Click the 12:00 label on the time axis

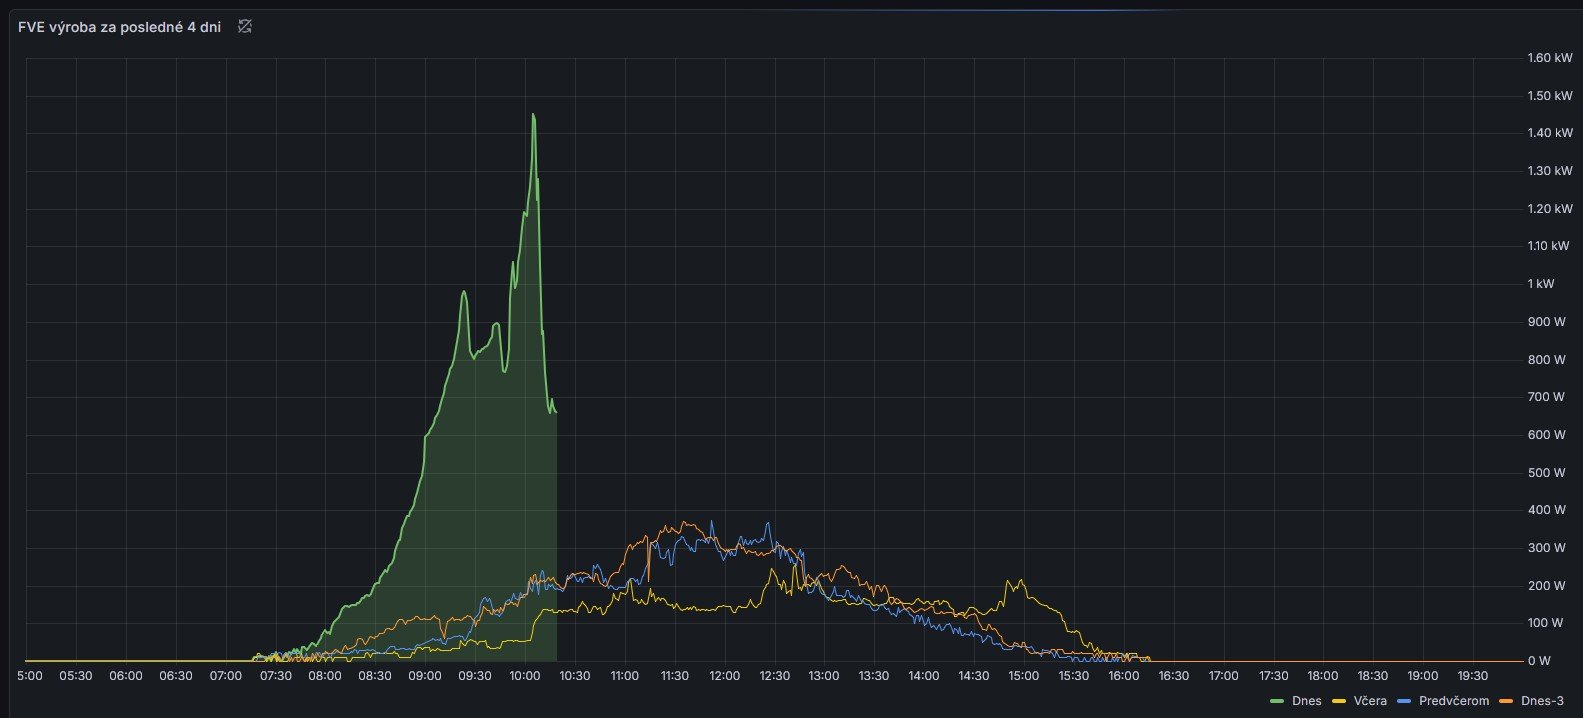tap(724, 676)
